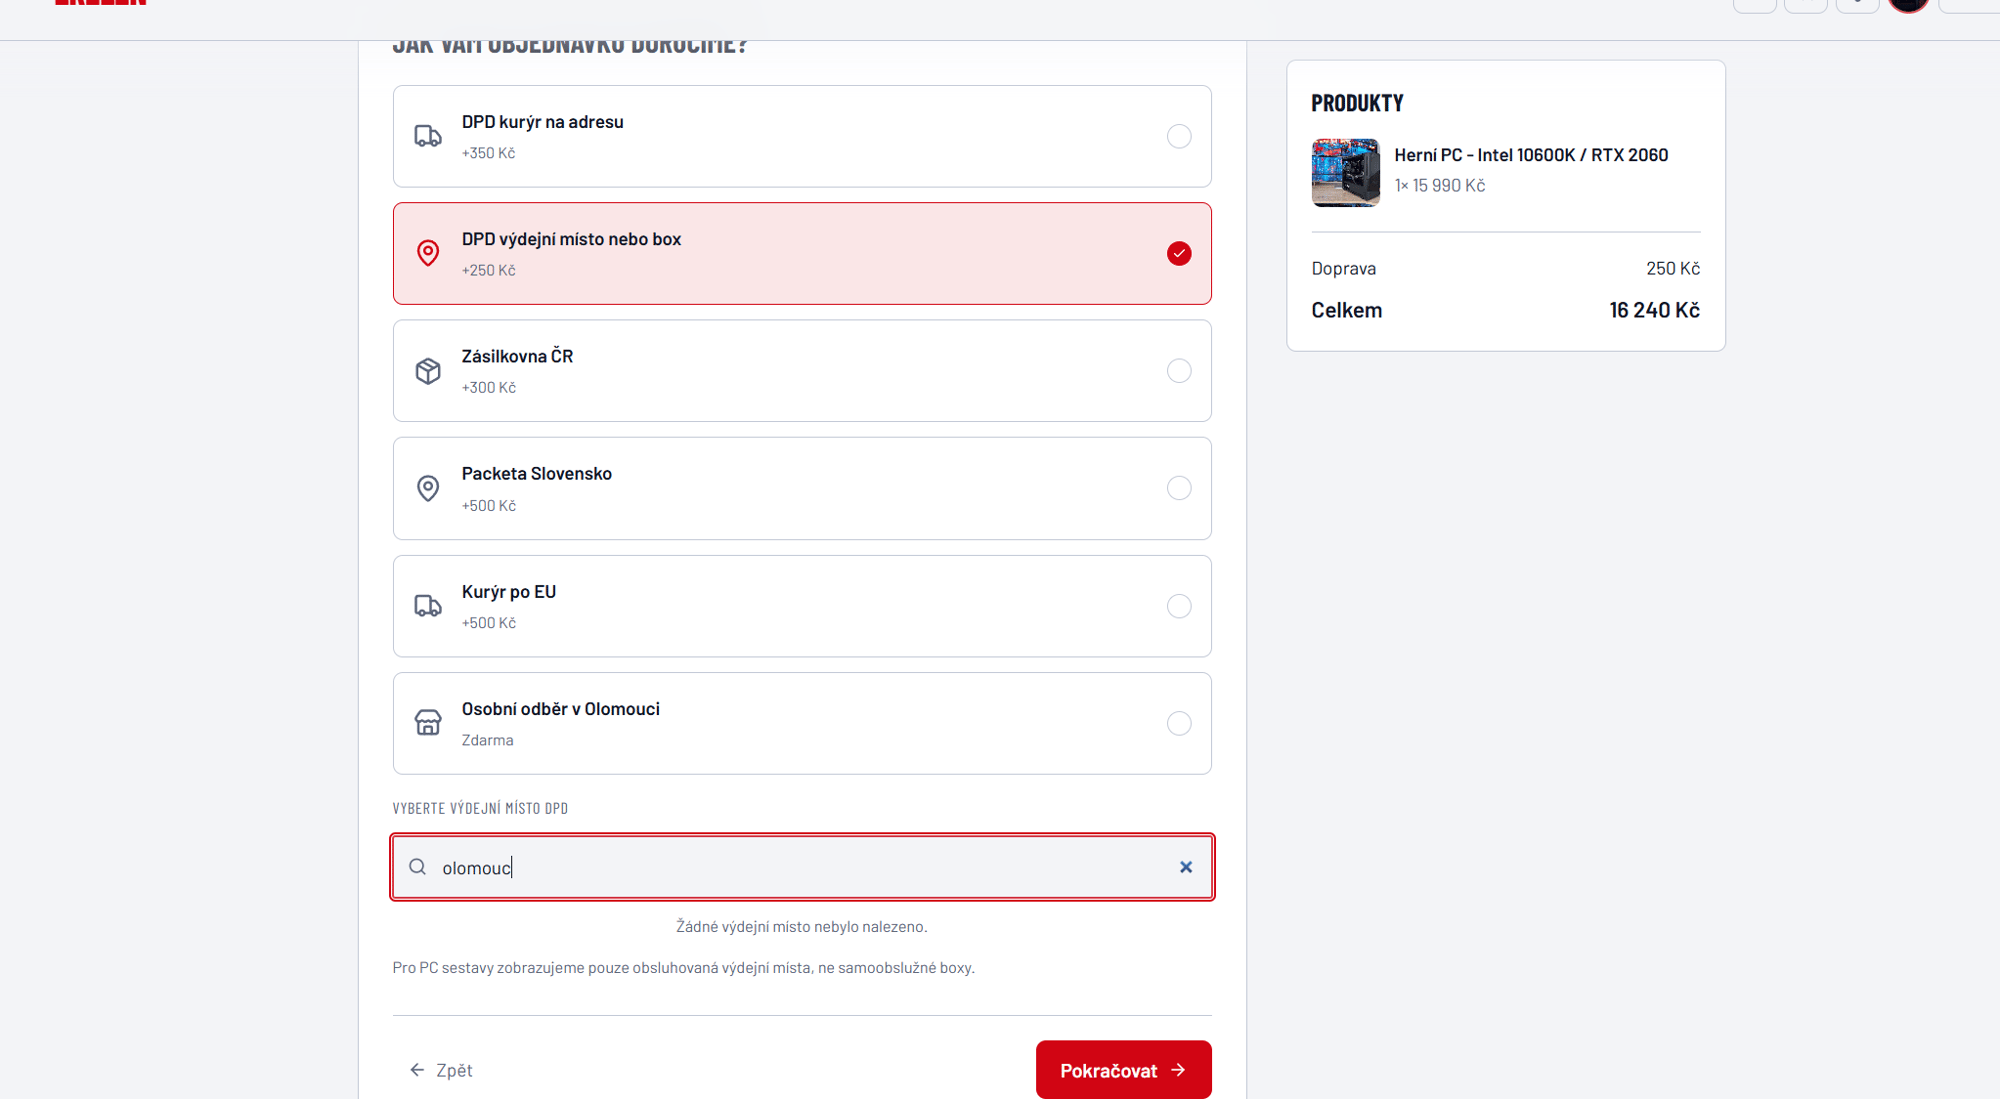Click the Celkem total 16 240 Kč
Viewport: 2000px width, 1099px height.
coord(1654,310)
